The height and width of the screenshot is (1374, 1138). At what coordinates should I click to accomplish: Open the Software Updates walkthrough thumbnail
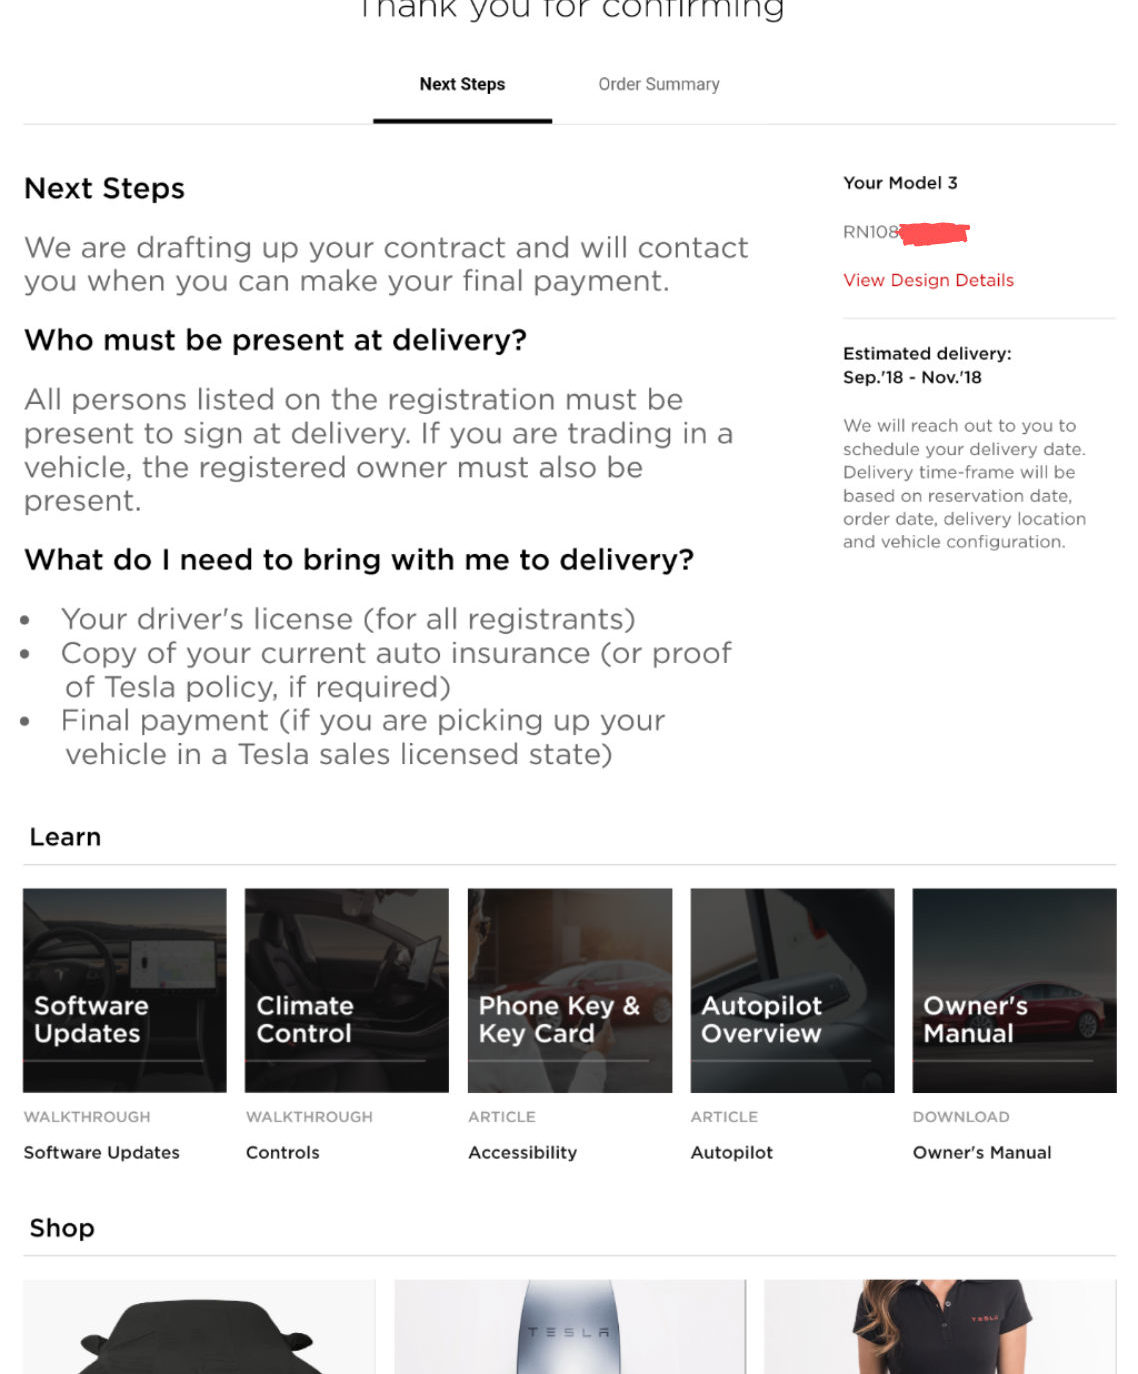pos(125,990)
